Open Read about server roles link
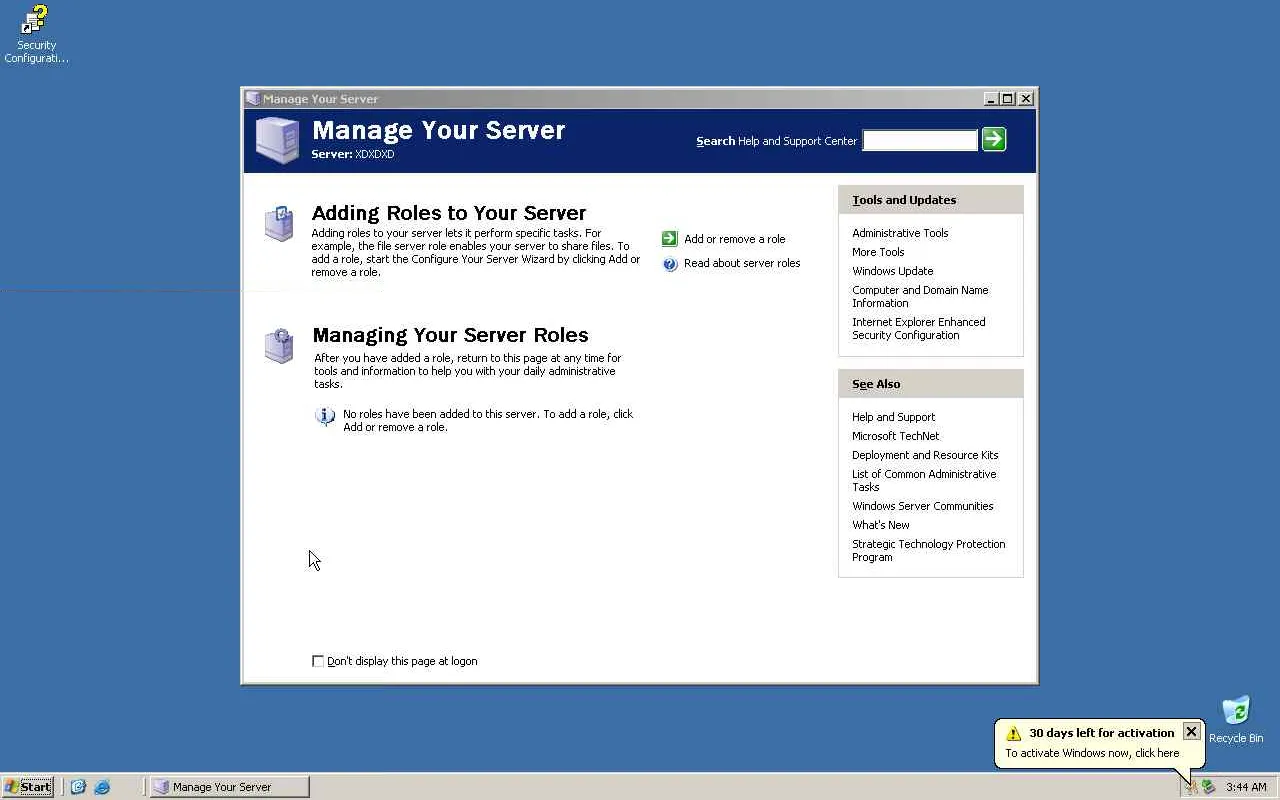Image resolution: width=1280 pixels, height=800 pixels. 742,263
